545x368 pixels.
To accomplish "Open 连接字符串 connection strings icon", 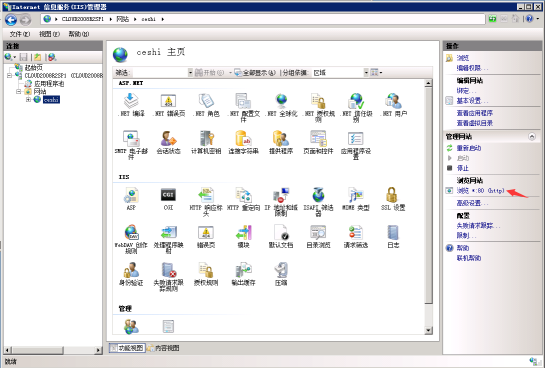I will [243, 138].
